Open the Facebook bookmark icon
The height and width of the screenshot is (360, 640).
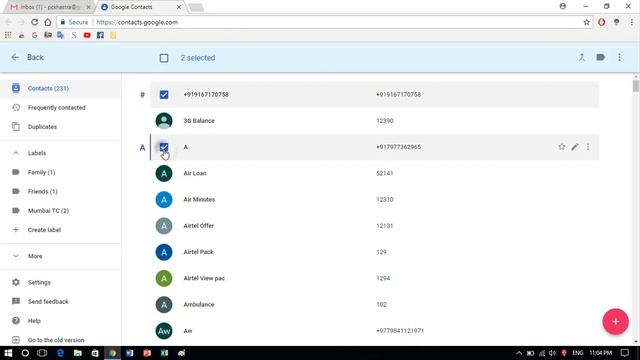pyautogui.click(x=100, y=36)
